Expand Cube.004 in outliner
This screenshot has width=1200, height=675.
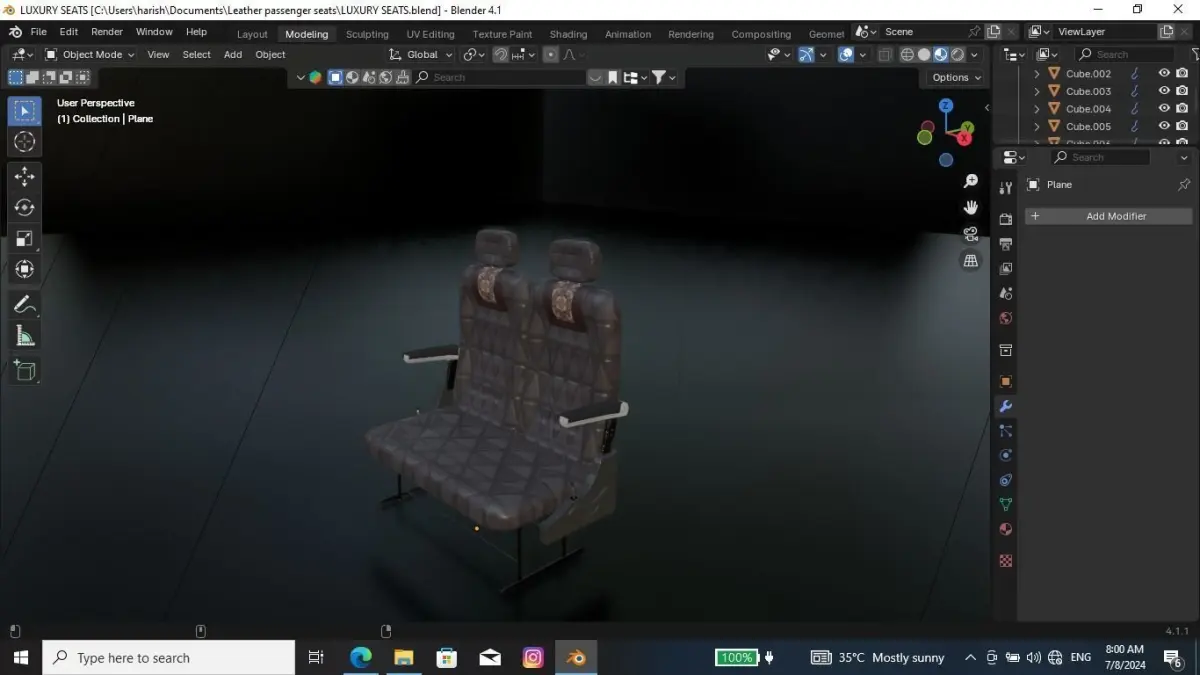pos(1037,109)
